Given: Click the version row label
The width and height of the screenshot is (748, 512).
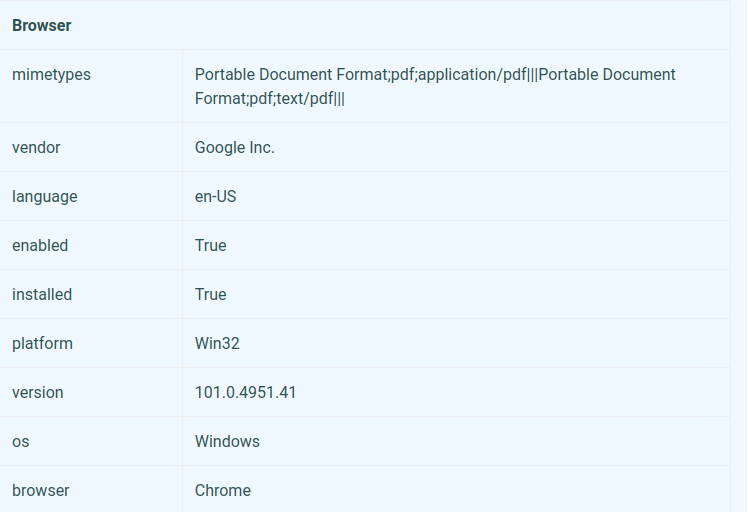Looking at the screenshot, I should click(37, 393).
